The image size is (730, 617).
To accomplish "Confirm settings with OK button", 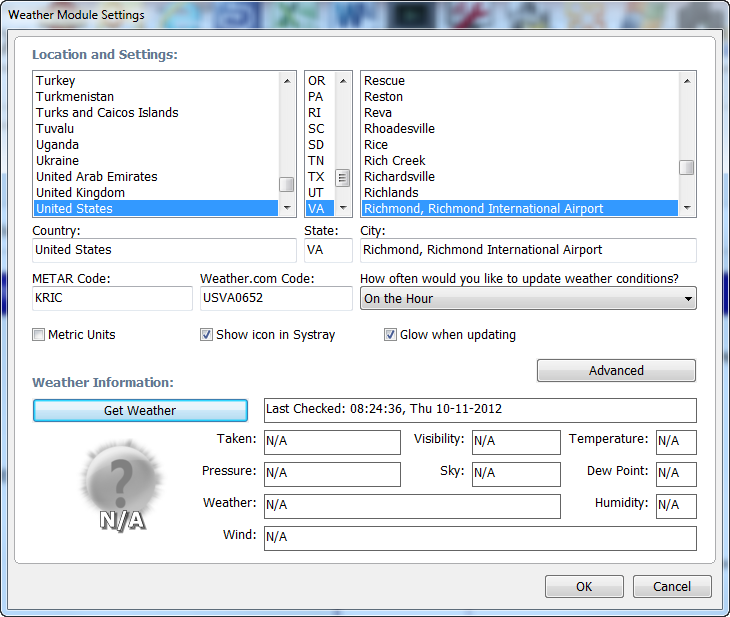I will [x=584, y=587].
